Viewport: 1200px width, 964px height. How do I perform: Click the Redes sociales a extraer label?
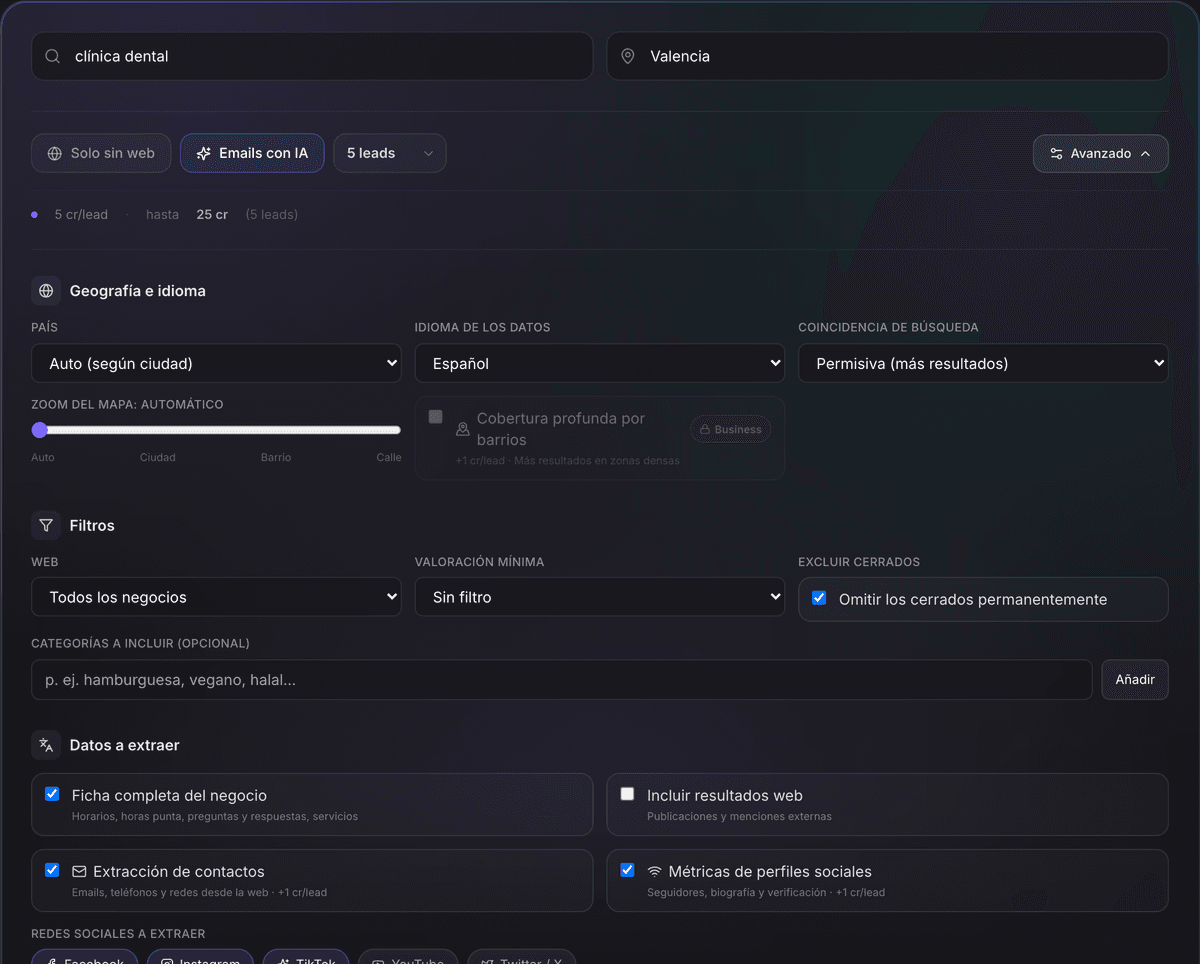point(118,934)
